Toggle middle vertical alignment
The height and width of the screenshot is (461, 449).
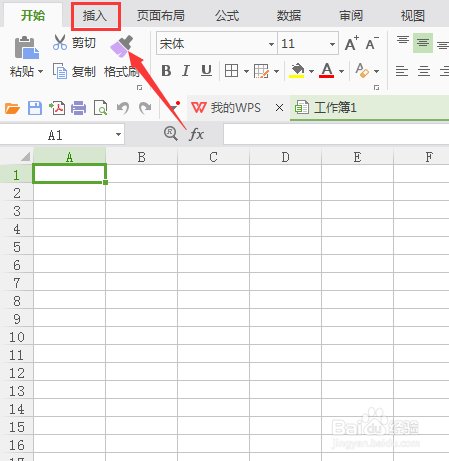[423, 43]
